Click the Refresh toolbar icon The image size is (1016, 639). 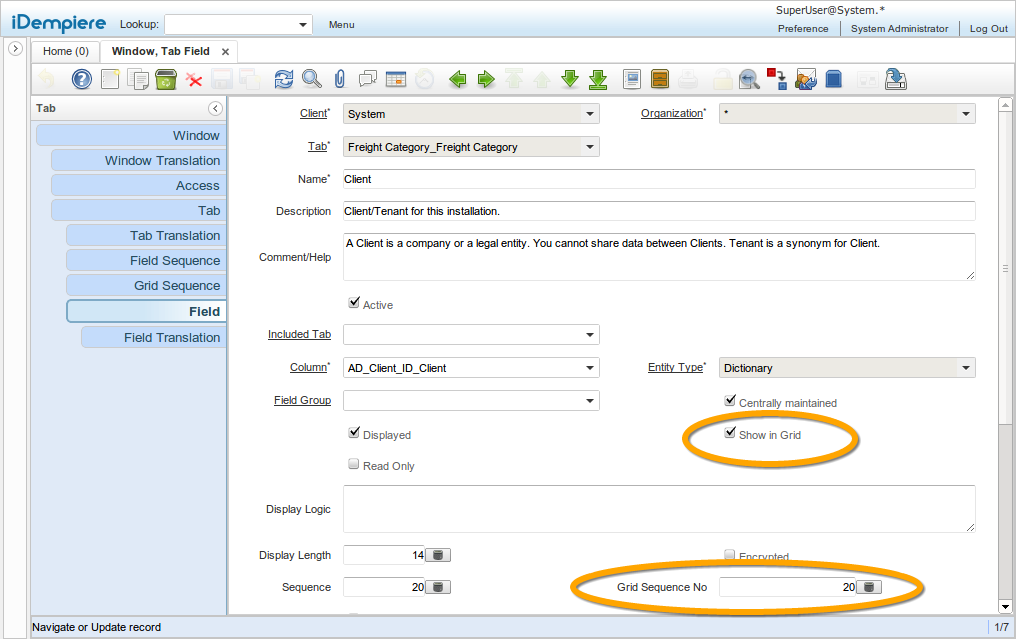pyautogui.click(x=284, y=79)
